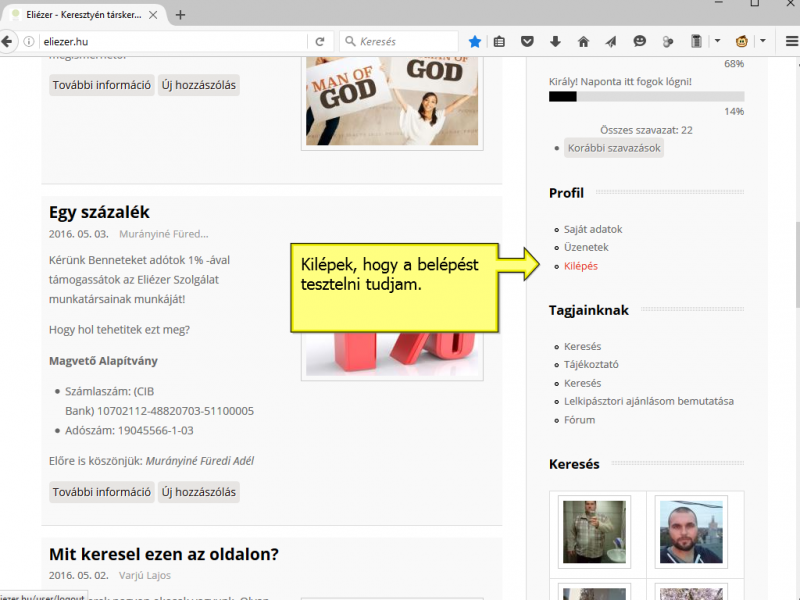800x600 pixels.
Task: Open the hamburger menu icon
Action: tap(791, 41)
